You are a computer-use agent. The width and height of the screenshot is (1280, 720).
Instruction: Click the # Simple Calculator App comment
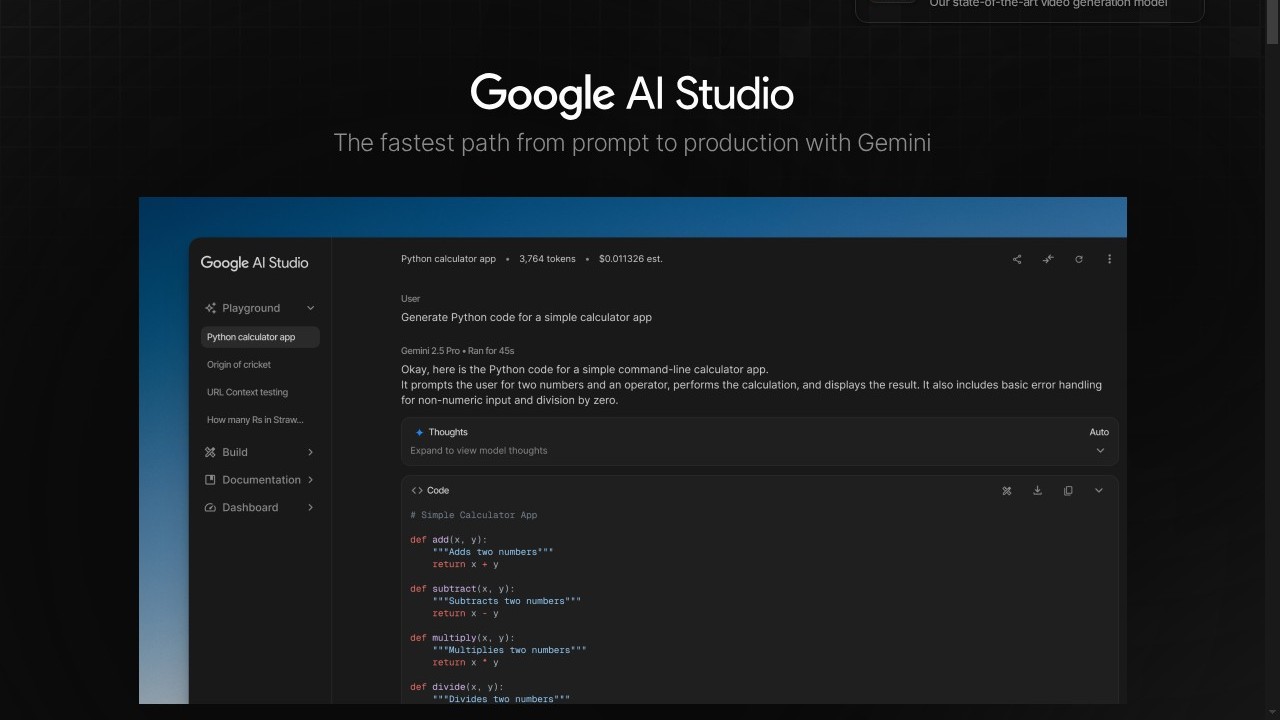point(473,515)
